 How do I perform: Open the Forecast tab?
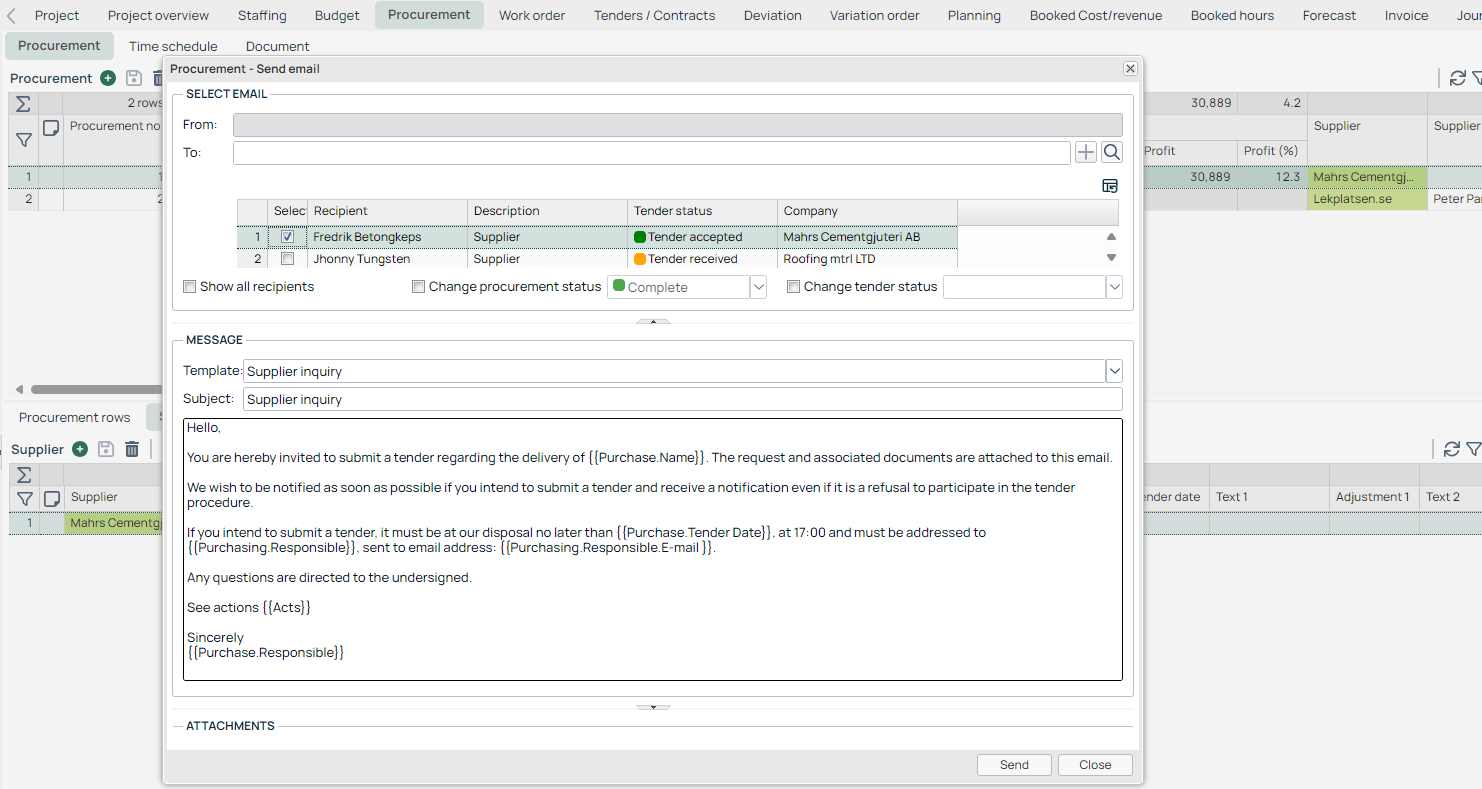(1329, 15)
